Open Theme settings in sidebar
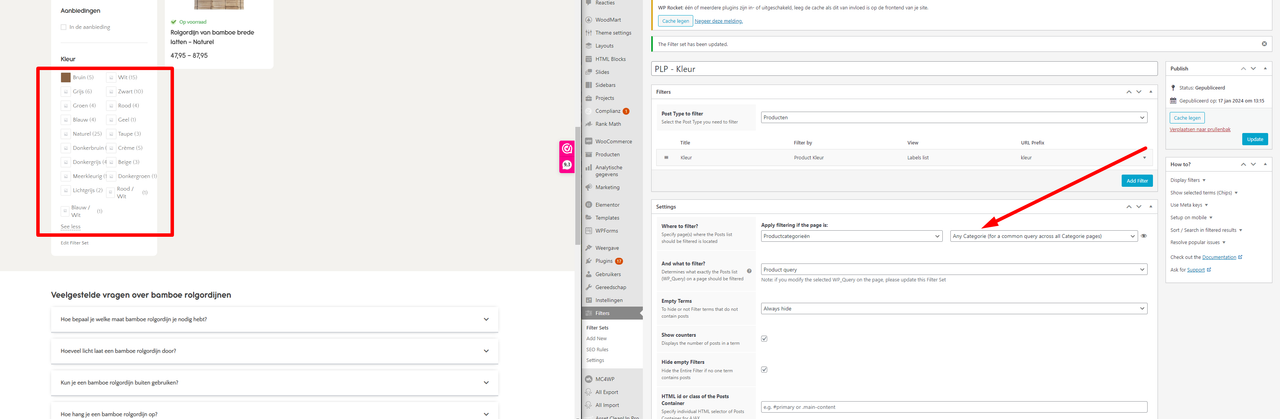The width and height of the screenshot is (1280, 419). [x=613, y=32]
